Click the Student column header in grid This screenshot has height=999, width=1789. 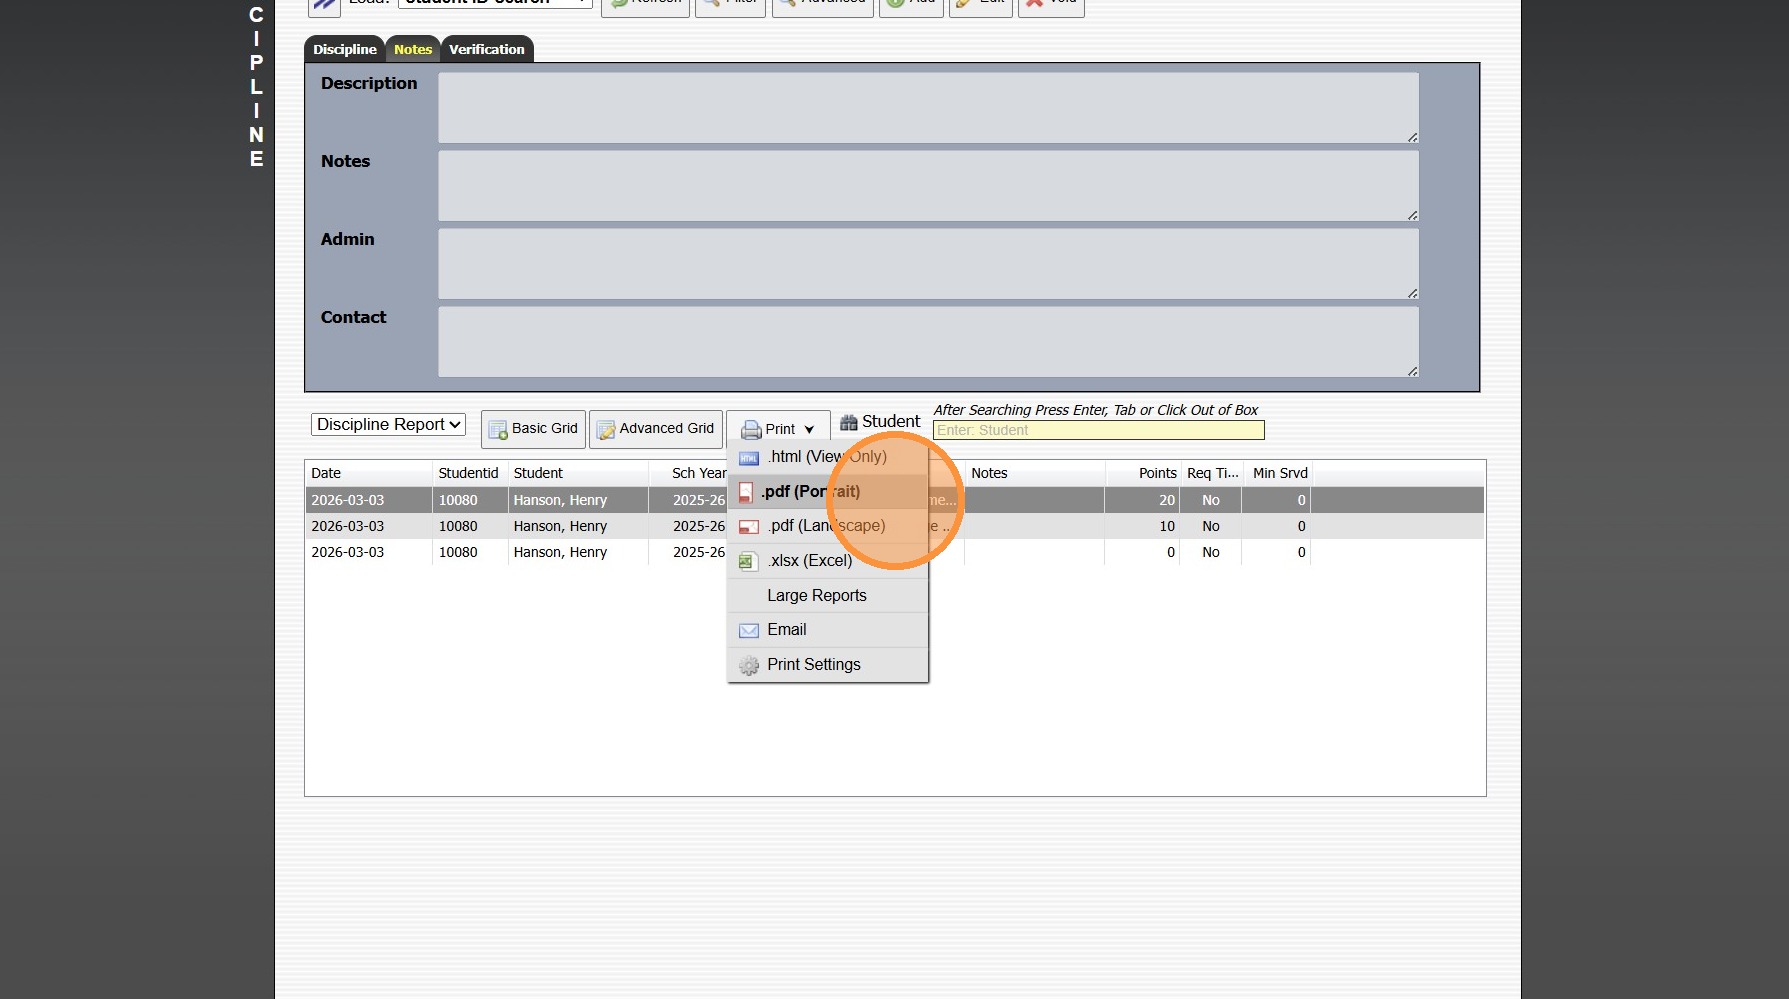(x=578, y=473)
